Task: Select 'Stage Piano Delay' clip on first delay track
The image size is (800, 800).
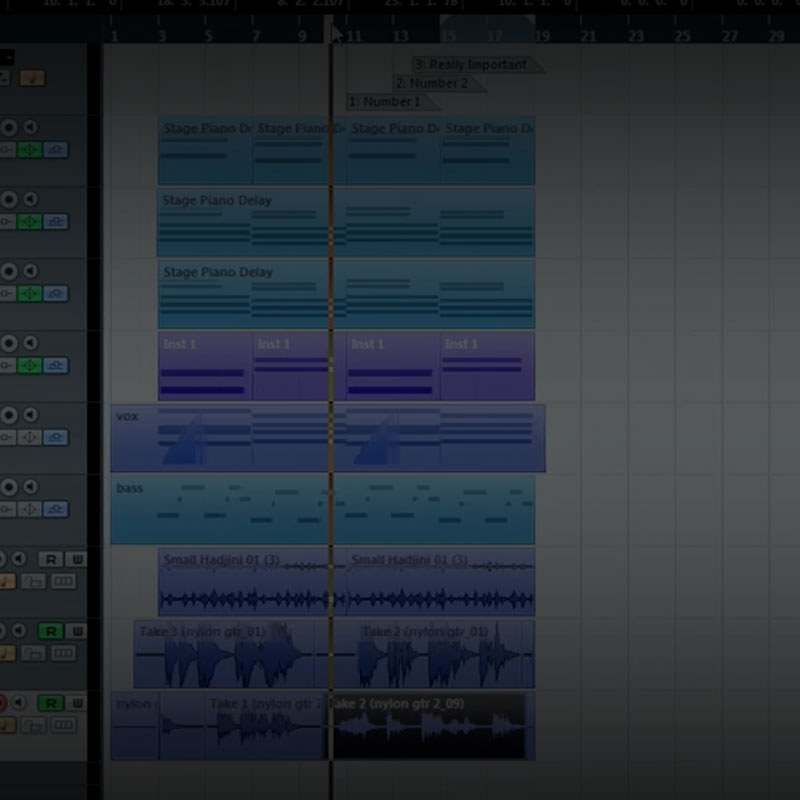Action: pos(345,222)
